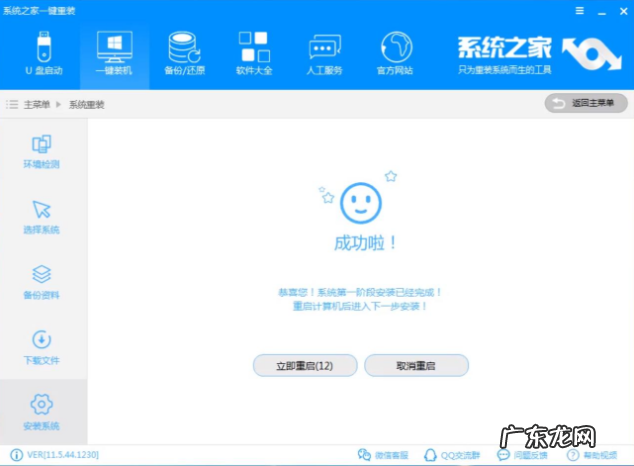
Task: Open the U盘启动 USB boot tab
Action: [x=44, y=53]
